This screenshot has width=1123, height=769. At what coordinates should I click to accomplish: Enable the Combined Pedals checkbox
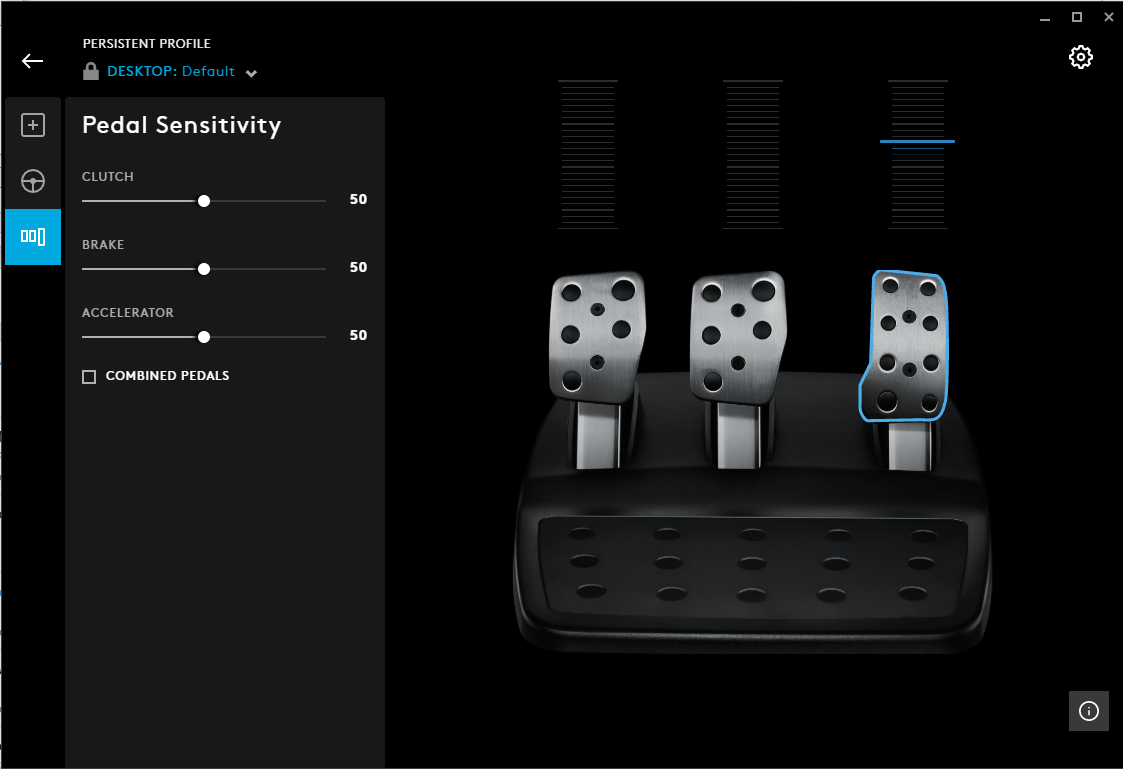pyautogui.click(x=89, y=376)
